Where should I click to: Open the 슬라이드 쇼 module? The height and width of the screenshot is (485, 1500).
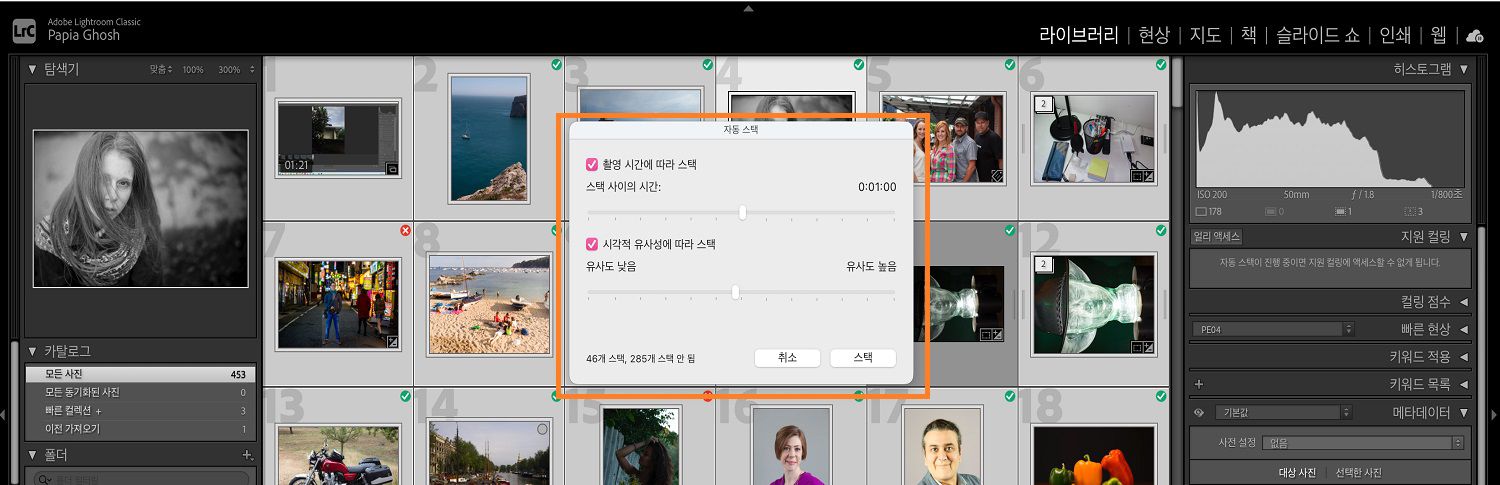pos(1318,35)
